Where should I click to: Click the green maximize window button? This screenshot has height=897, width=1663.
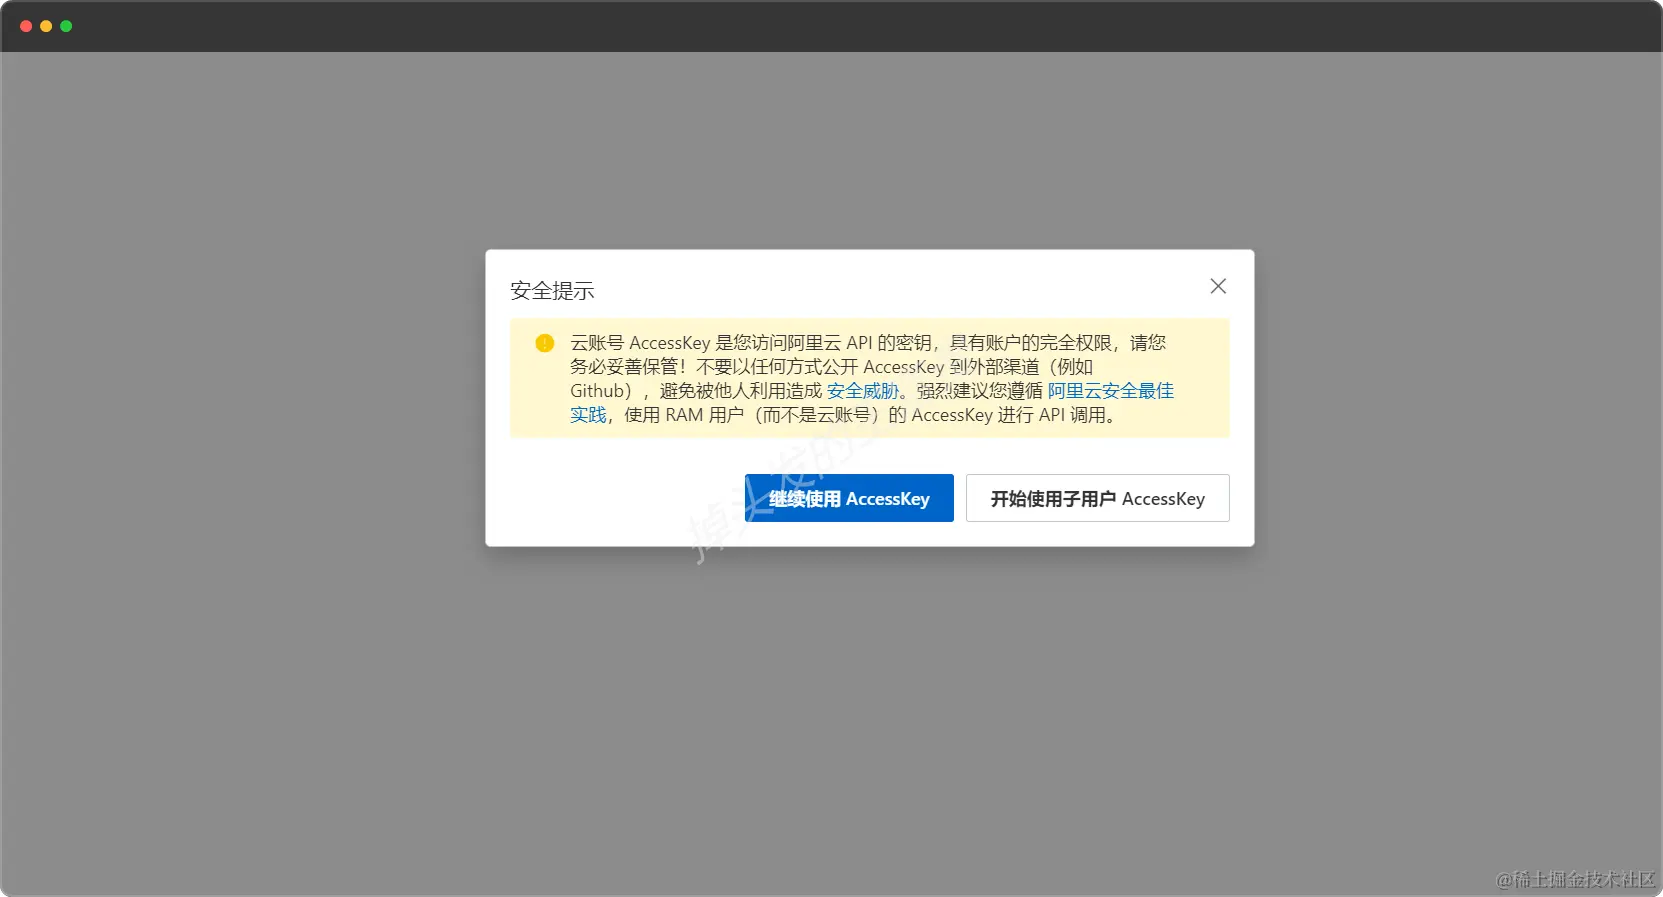(x=66, y=26)
